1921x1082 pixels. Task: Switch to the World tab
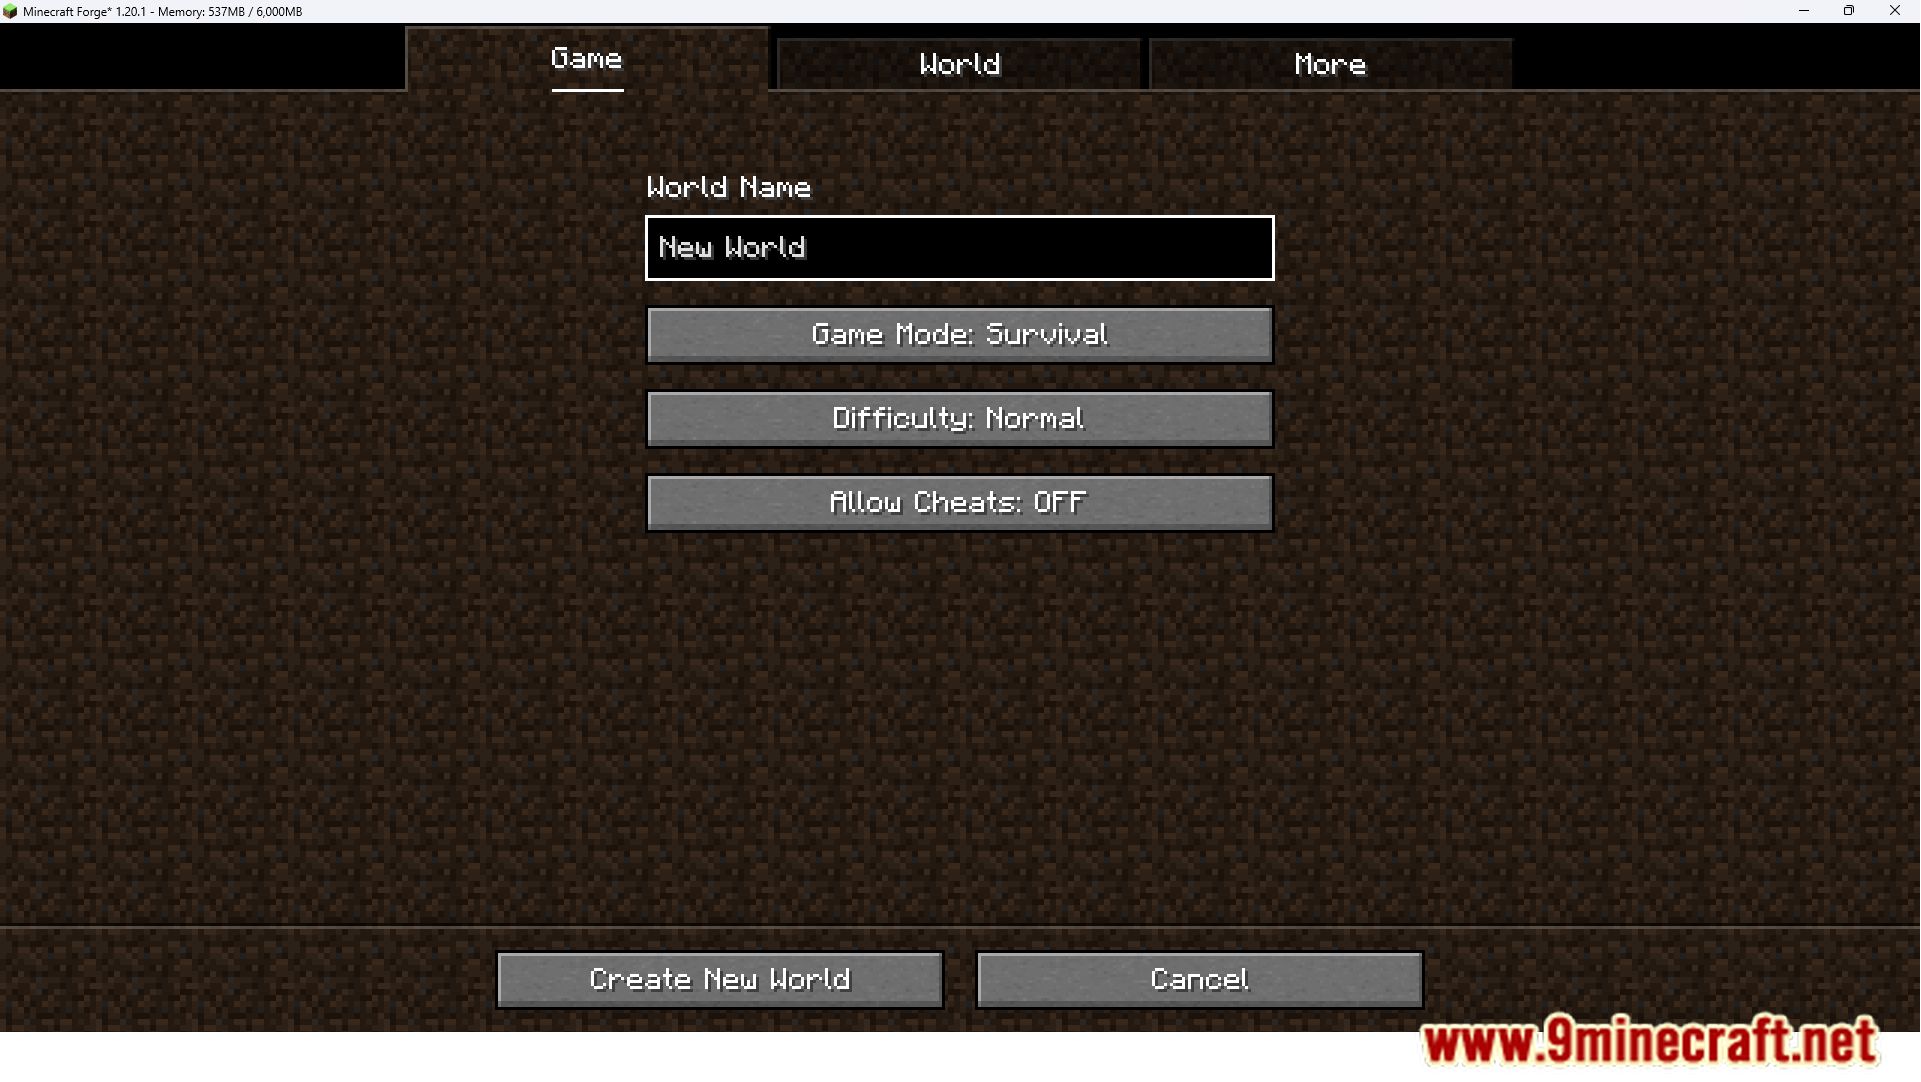coord(959,63)
